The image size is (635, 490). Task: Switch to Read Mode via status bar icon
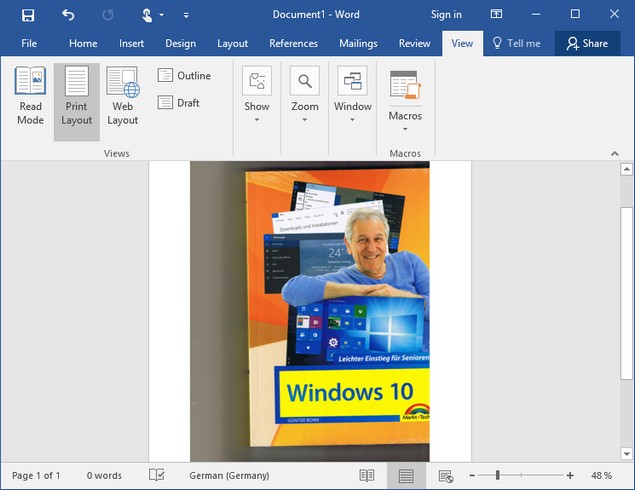367,476
